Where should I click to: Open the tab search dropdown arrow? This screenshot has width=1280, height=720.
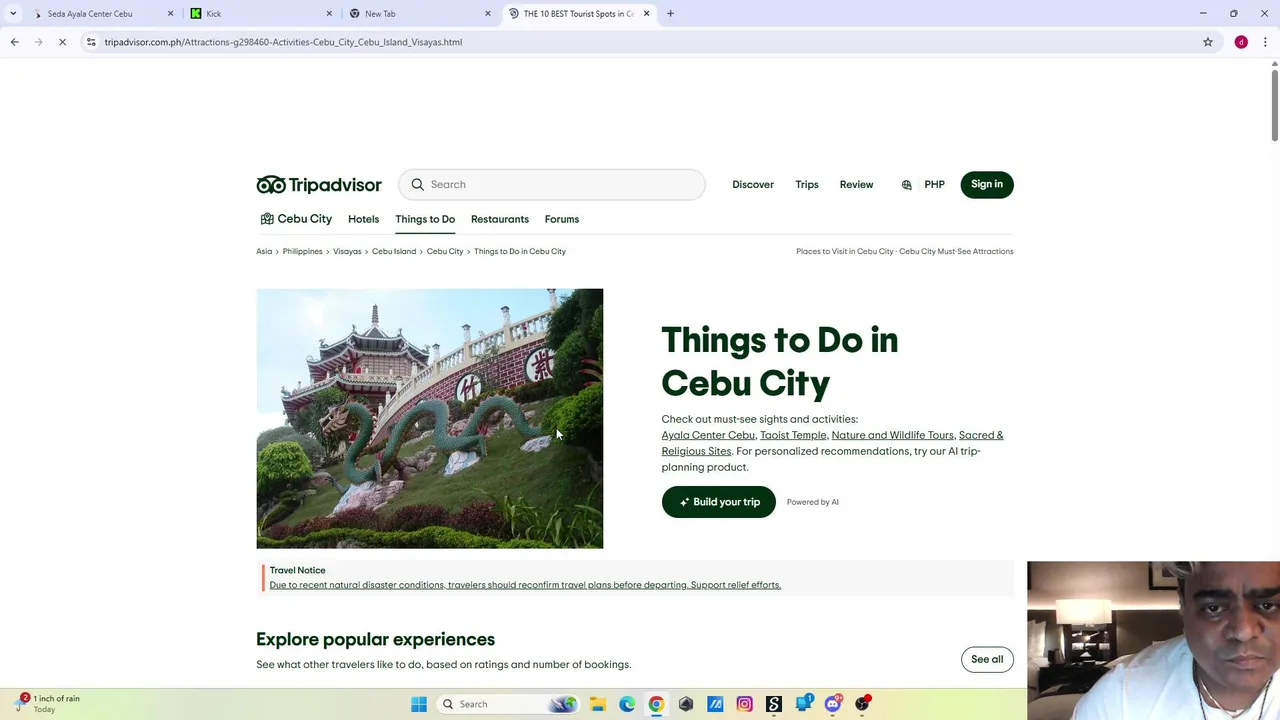click(13, 14)
